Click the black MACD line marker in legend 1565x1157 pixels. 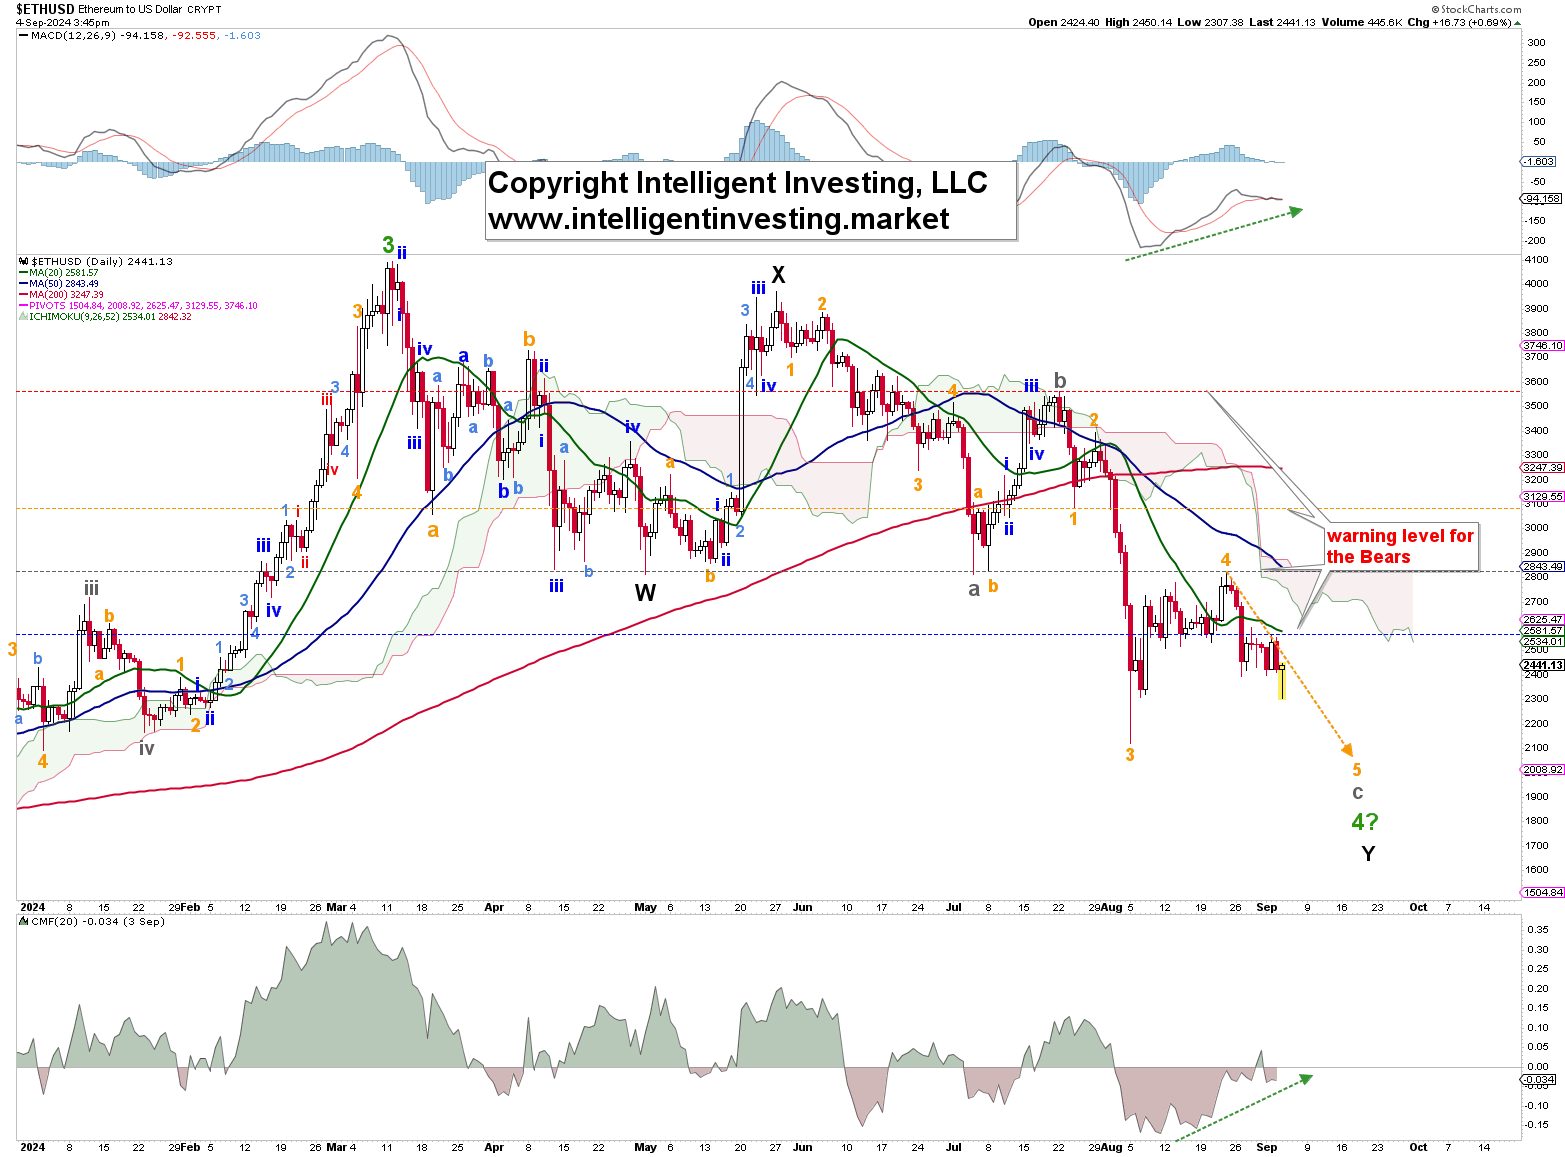coord(24,35)
